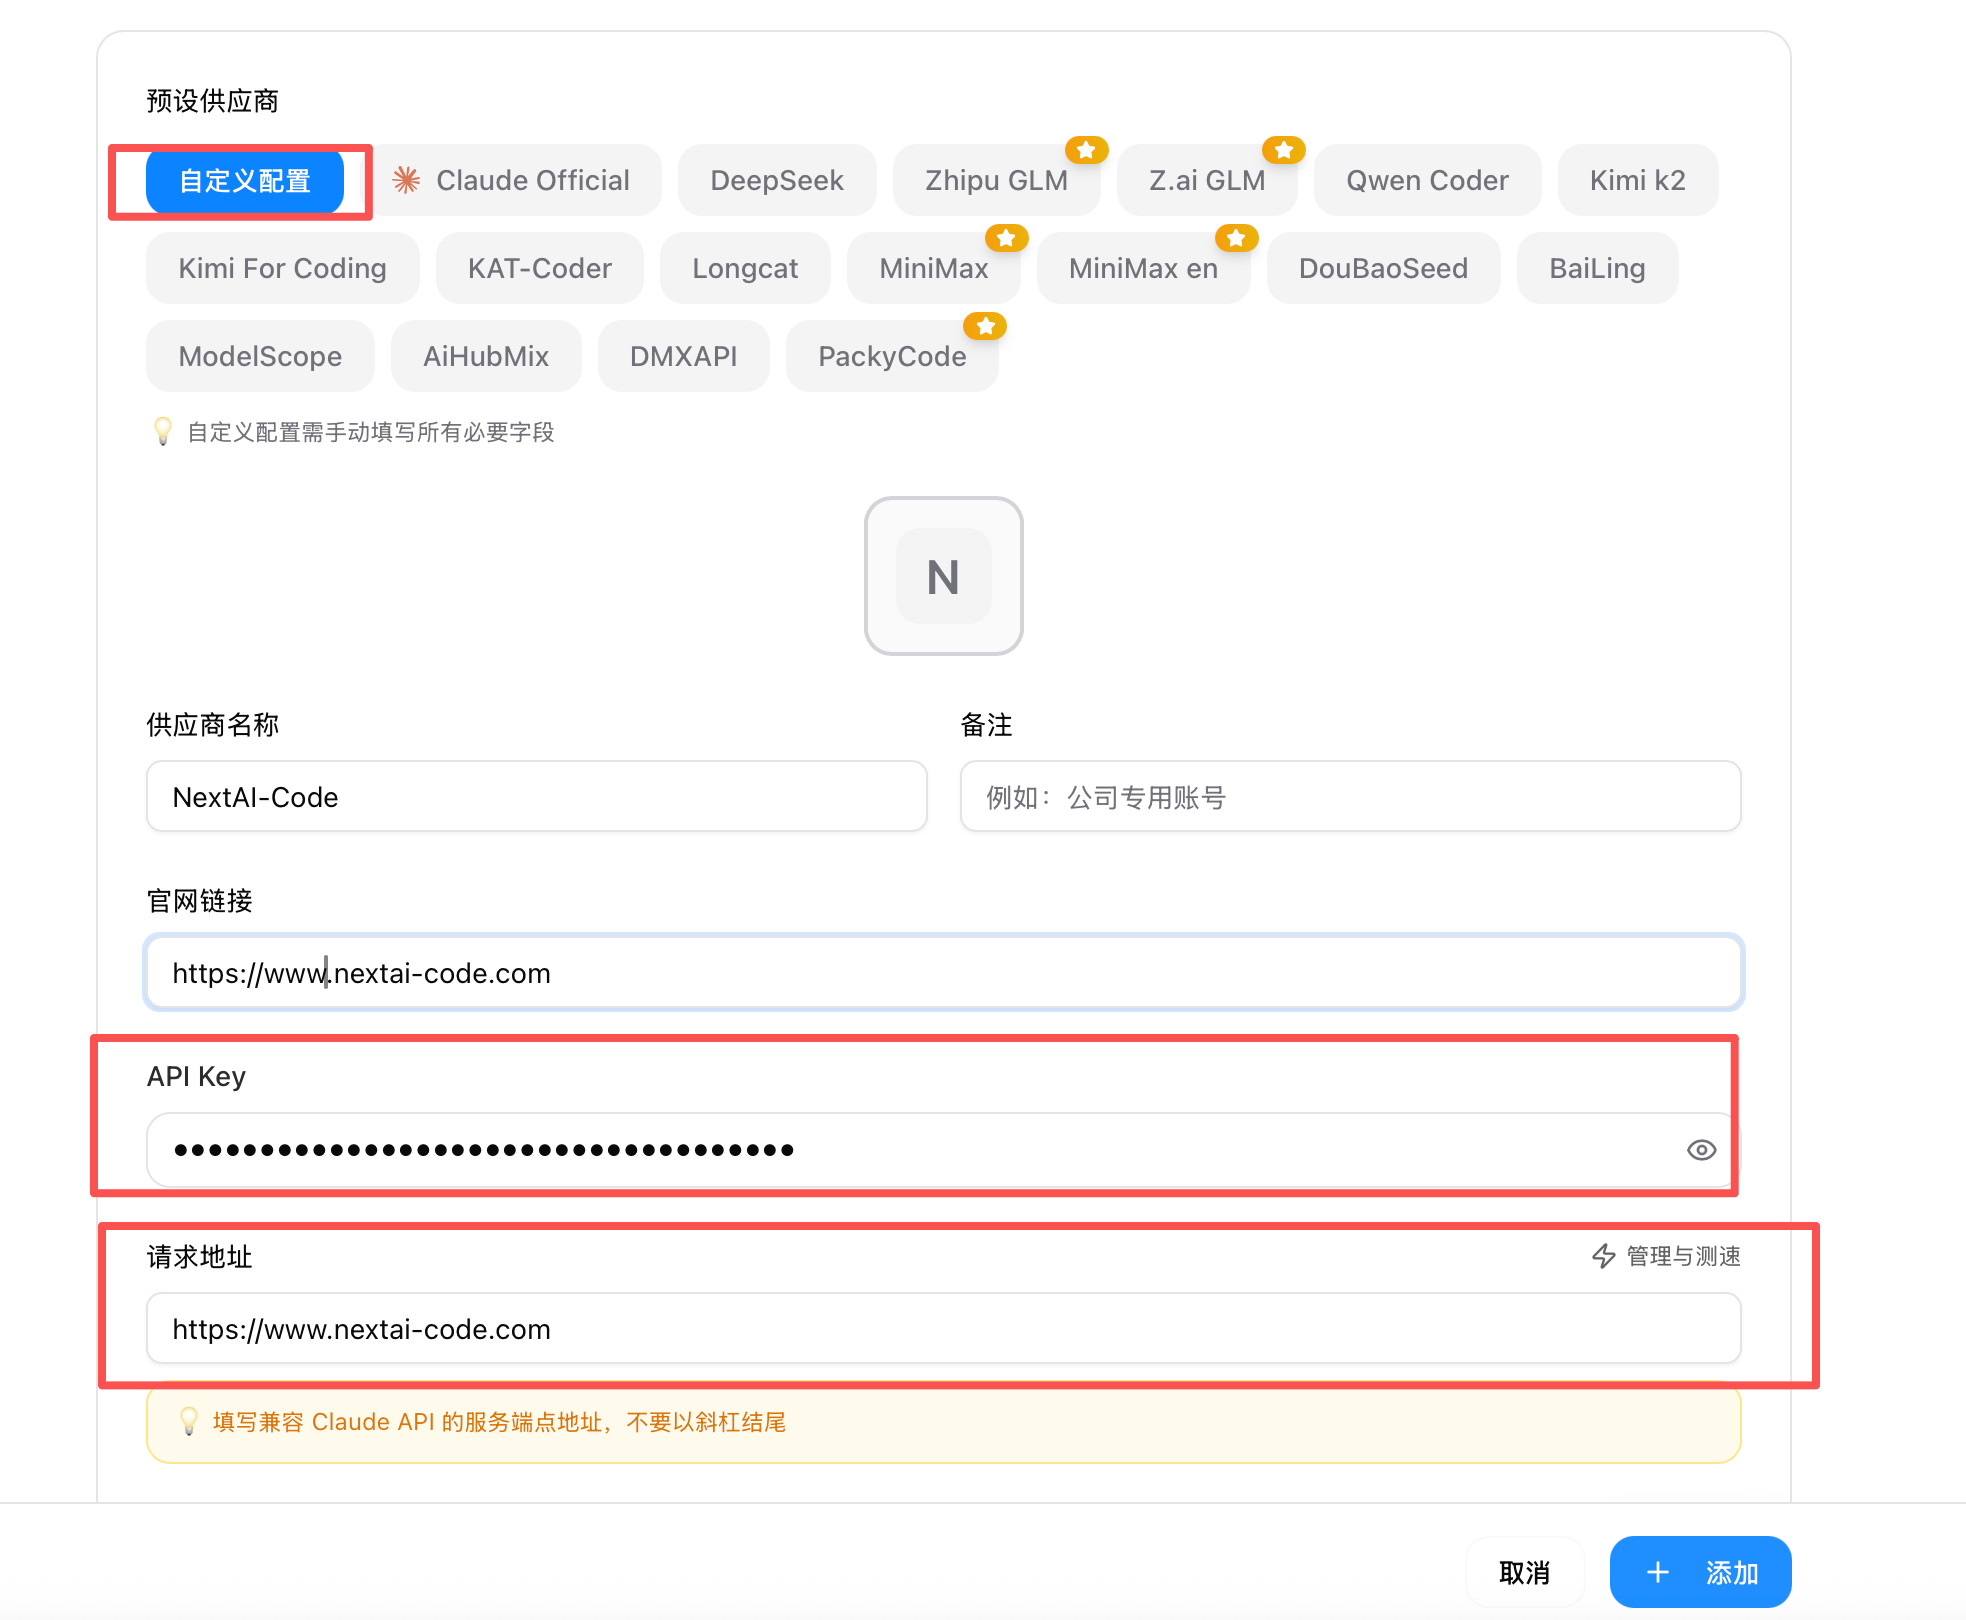
Task: Click the 请求地址 URL field
Action: point(943,1329)
